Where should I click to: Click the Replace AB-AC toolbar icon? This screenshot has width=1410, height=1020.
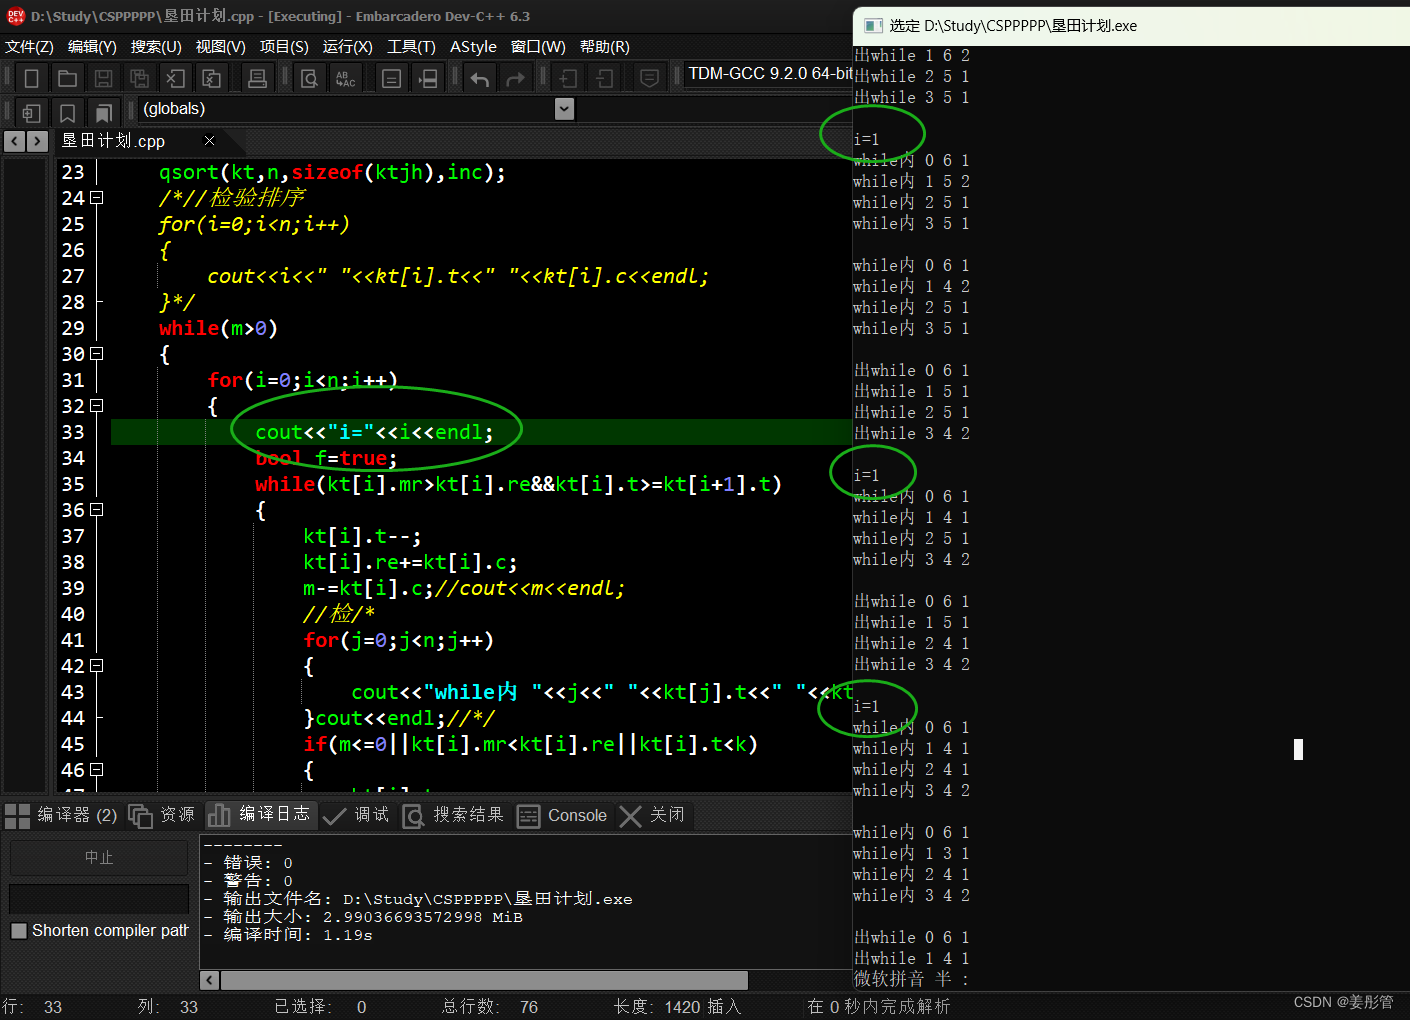click(345, 78)
